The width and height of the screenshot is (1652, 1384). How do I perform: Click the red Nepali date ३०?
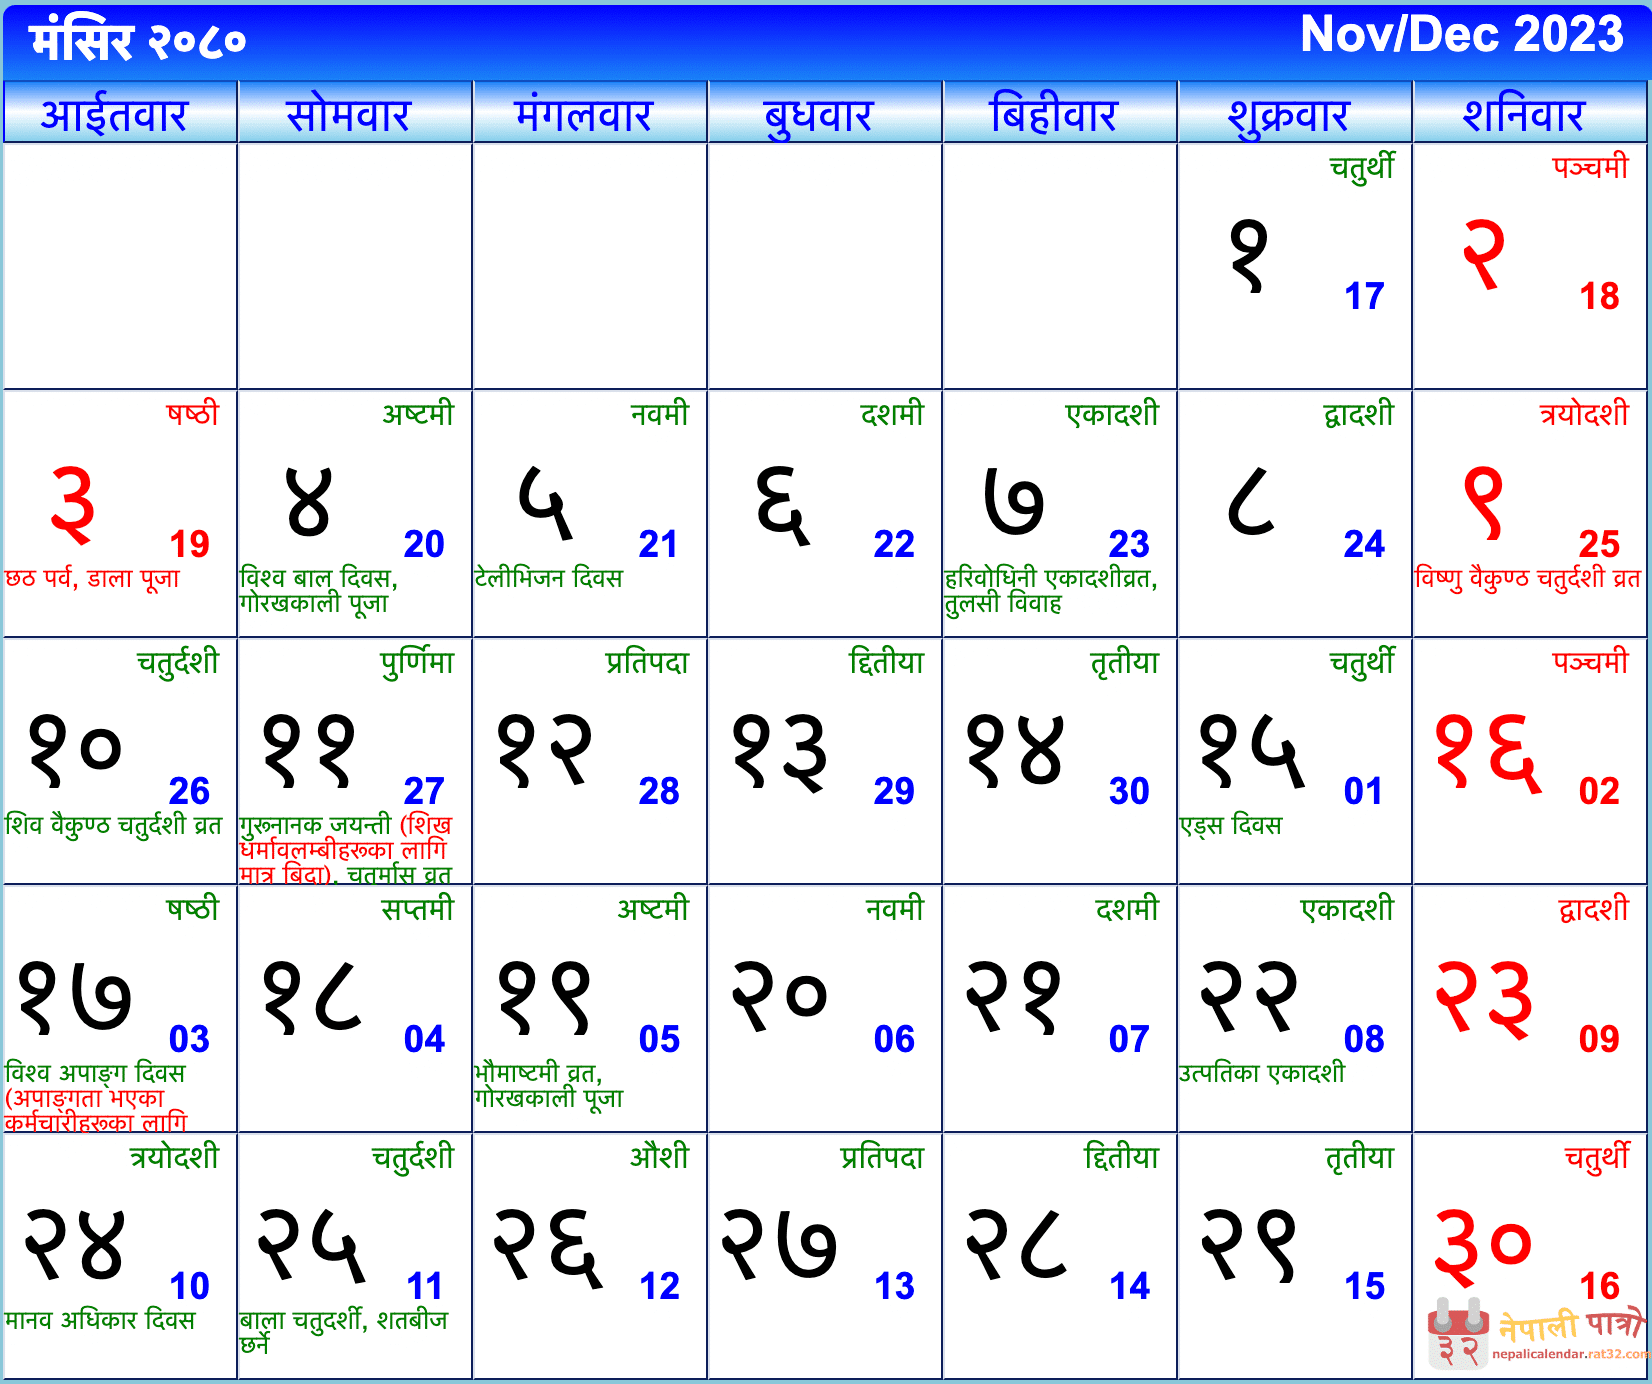tap(1484, 1247)
